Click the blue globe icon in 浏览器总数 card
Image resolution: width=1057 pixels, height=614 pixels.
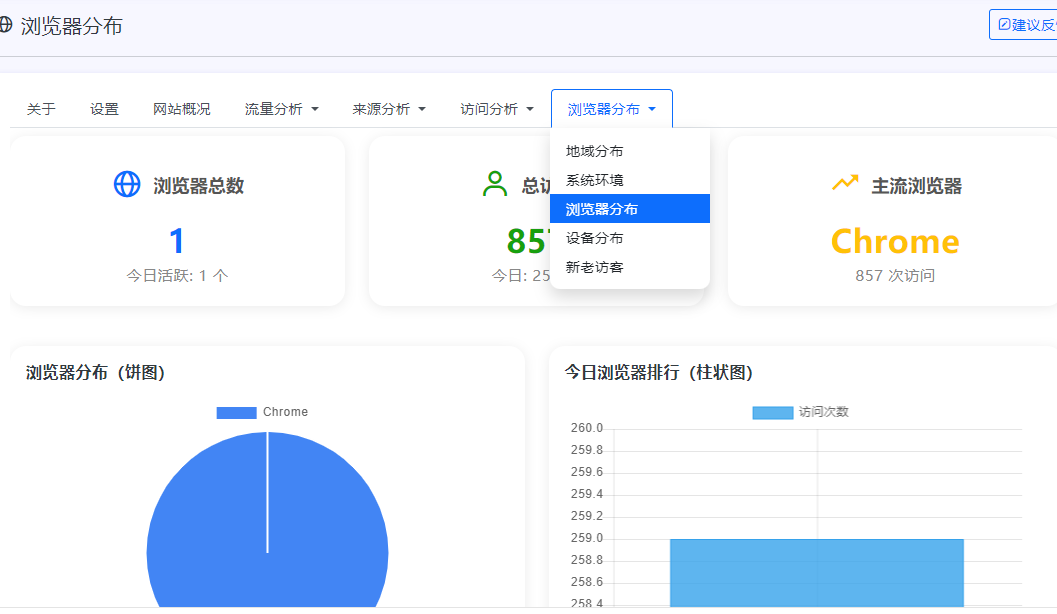127,184
